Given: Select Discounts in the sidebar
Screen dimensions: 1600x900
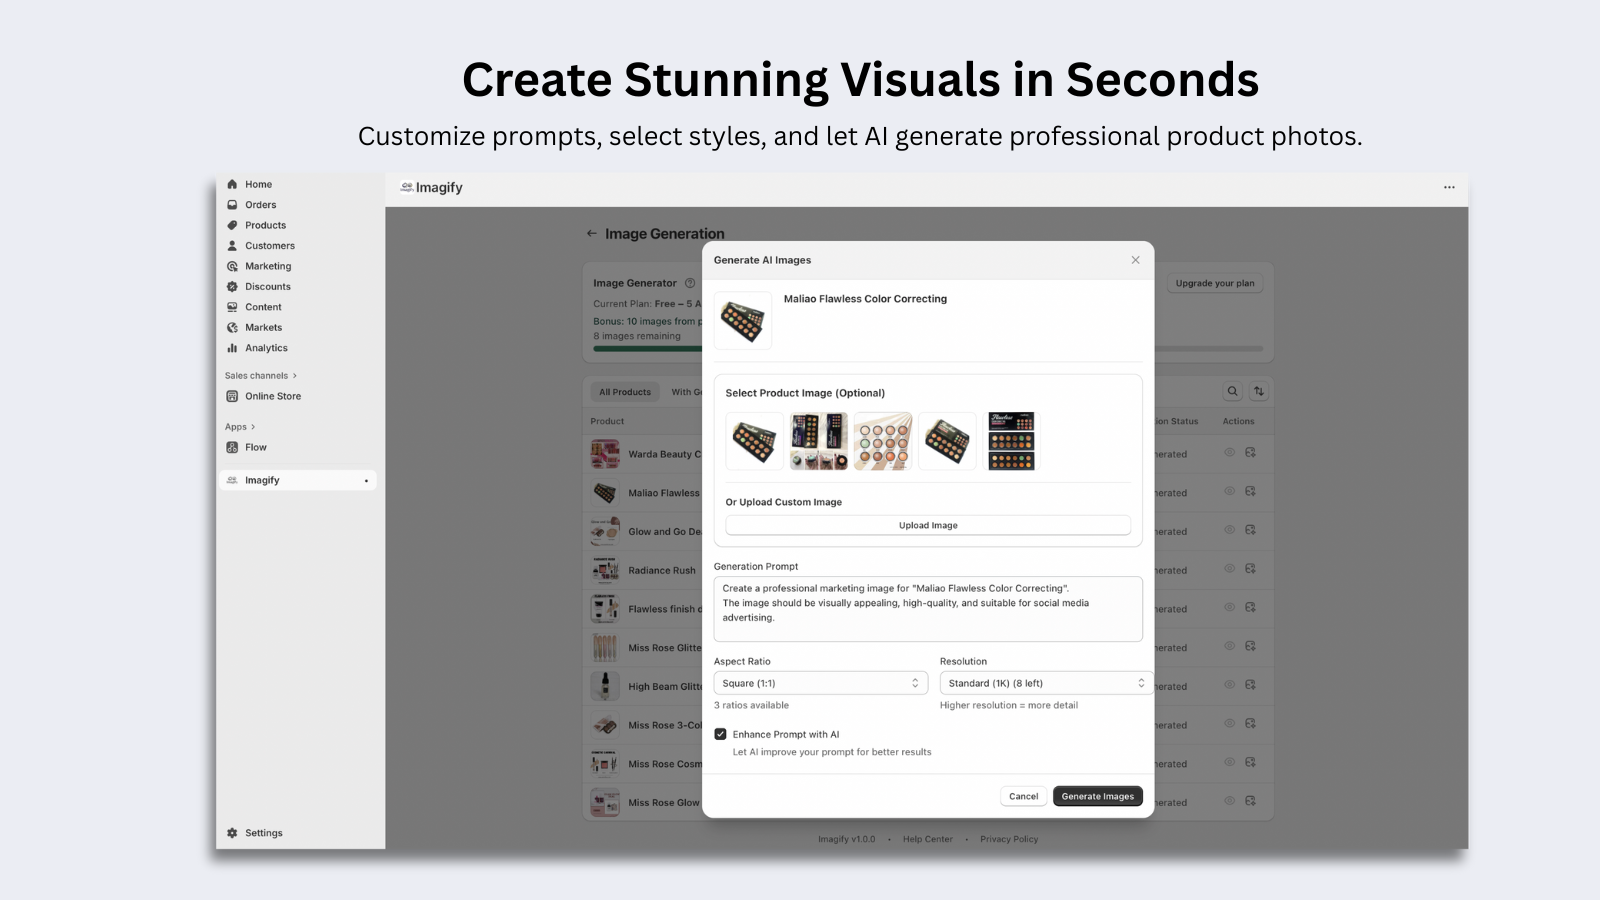Looking at the screenshot, I should coord(267,286).
